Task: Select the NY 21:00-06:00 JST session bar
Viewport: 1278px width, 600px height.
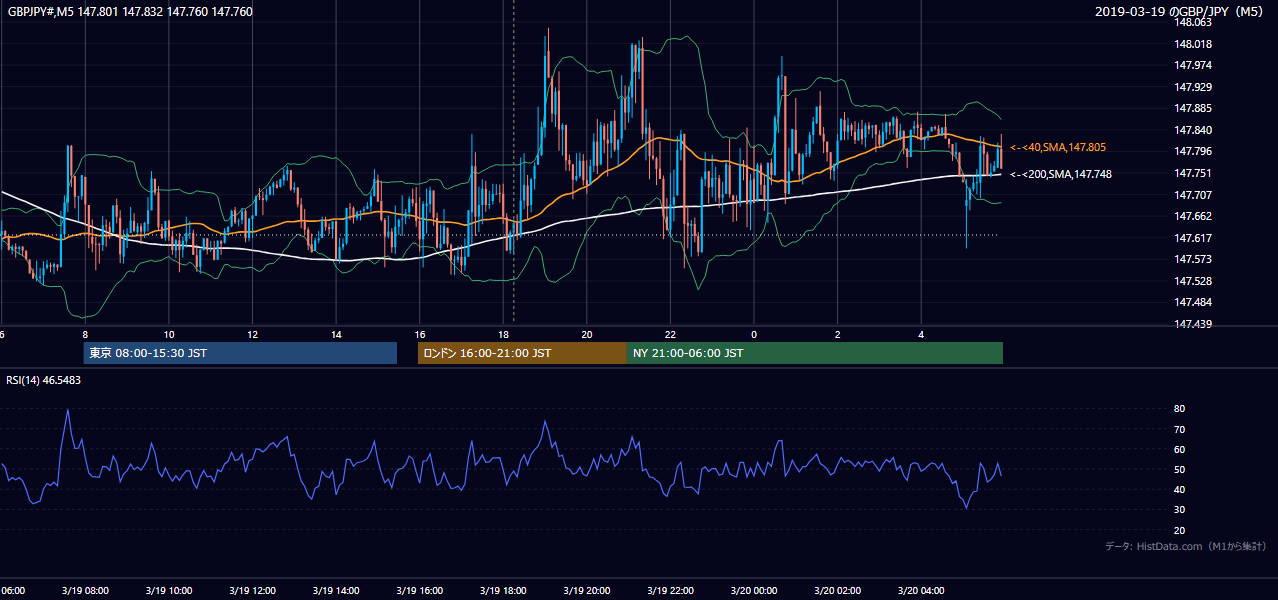Action: 815,353
